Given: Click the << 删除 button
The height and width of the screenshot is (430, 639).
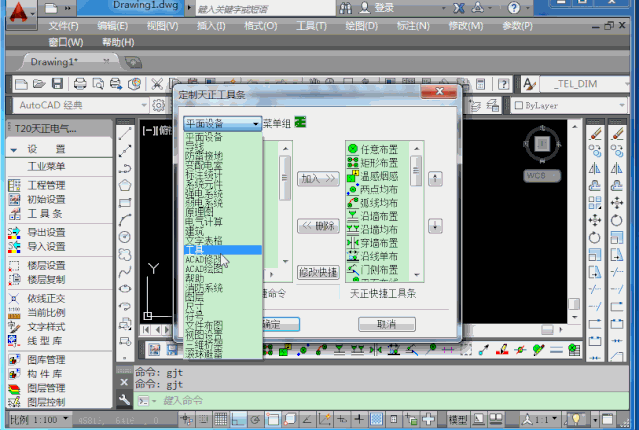Looking at the screenshot, I should [318, 226].
